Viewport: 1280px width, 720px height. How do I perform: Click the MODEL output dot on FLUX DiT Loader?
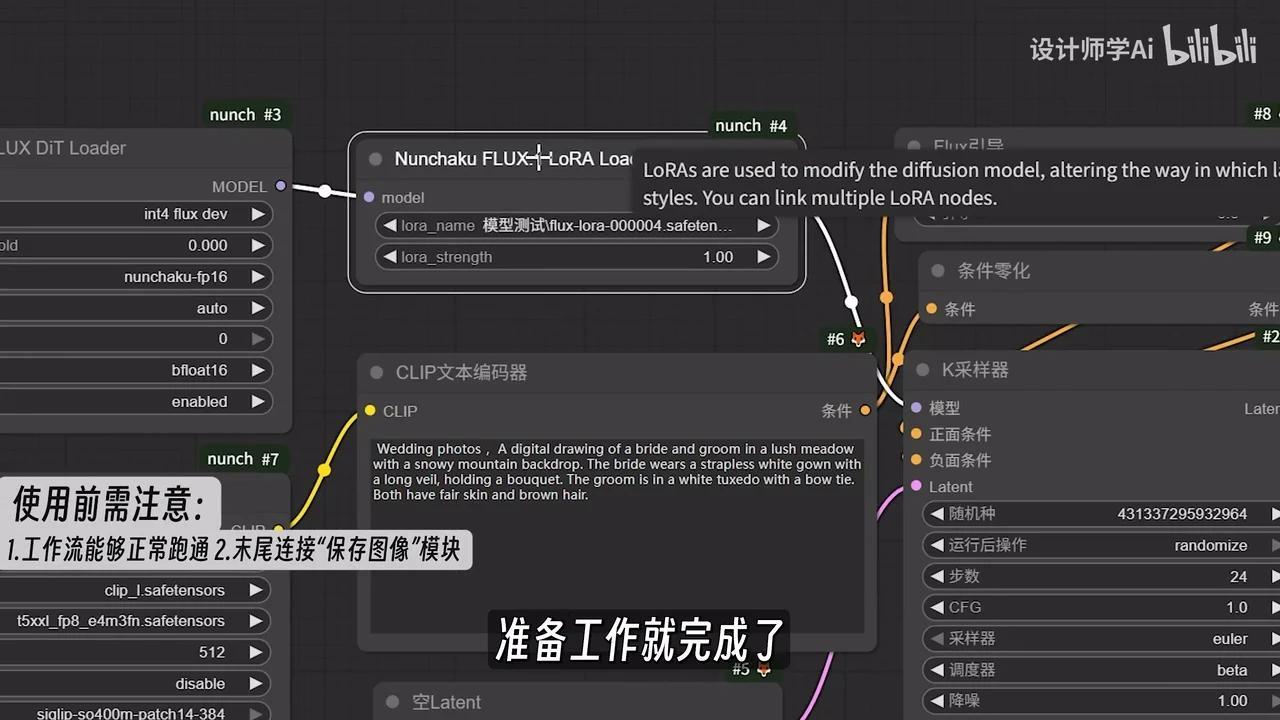[281, 186]
